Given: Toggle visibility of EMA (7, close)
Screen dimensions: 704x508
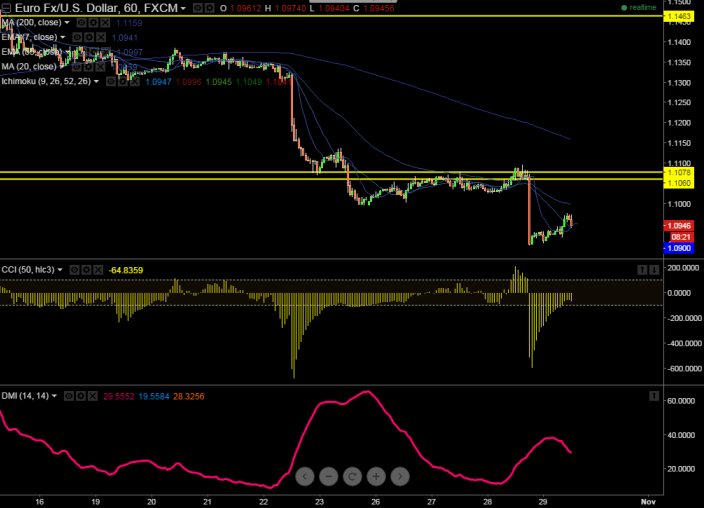Looking at the screenshot, I should tap(78, 37).
